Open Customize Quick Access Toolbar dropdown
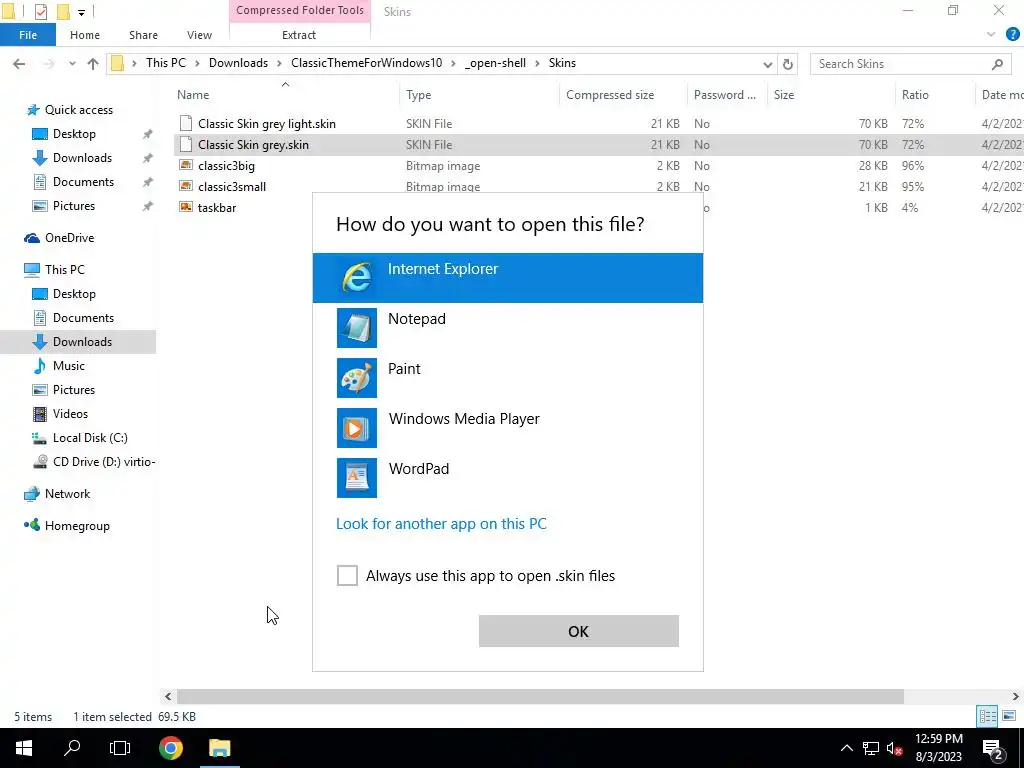 (x=81, y=12)
